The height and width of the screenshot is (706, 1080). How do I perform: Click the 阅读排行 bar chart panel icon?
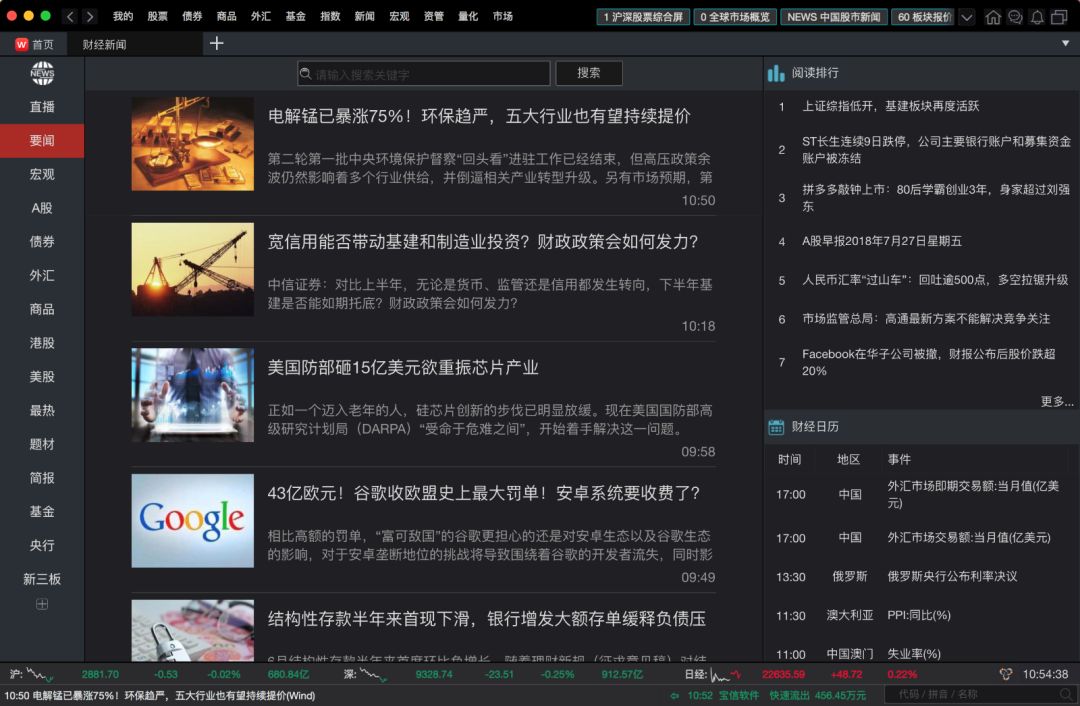[x=778, y=73]
